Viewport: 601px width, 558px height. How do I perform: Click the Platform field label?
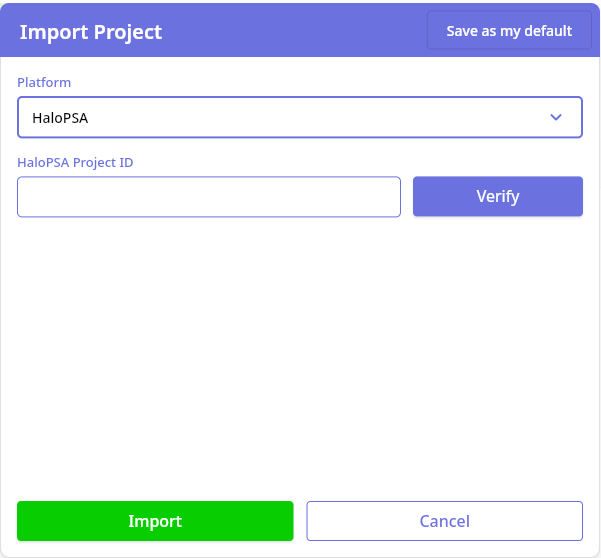point(44,82)
